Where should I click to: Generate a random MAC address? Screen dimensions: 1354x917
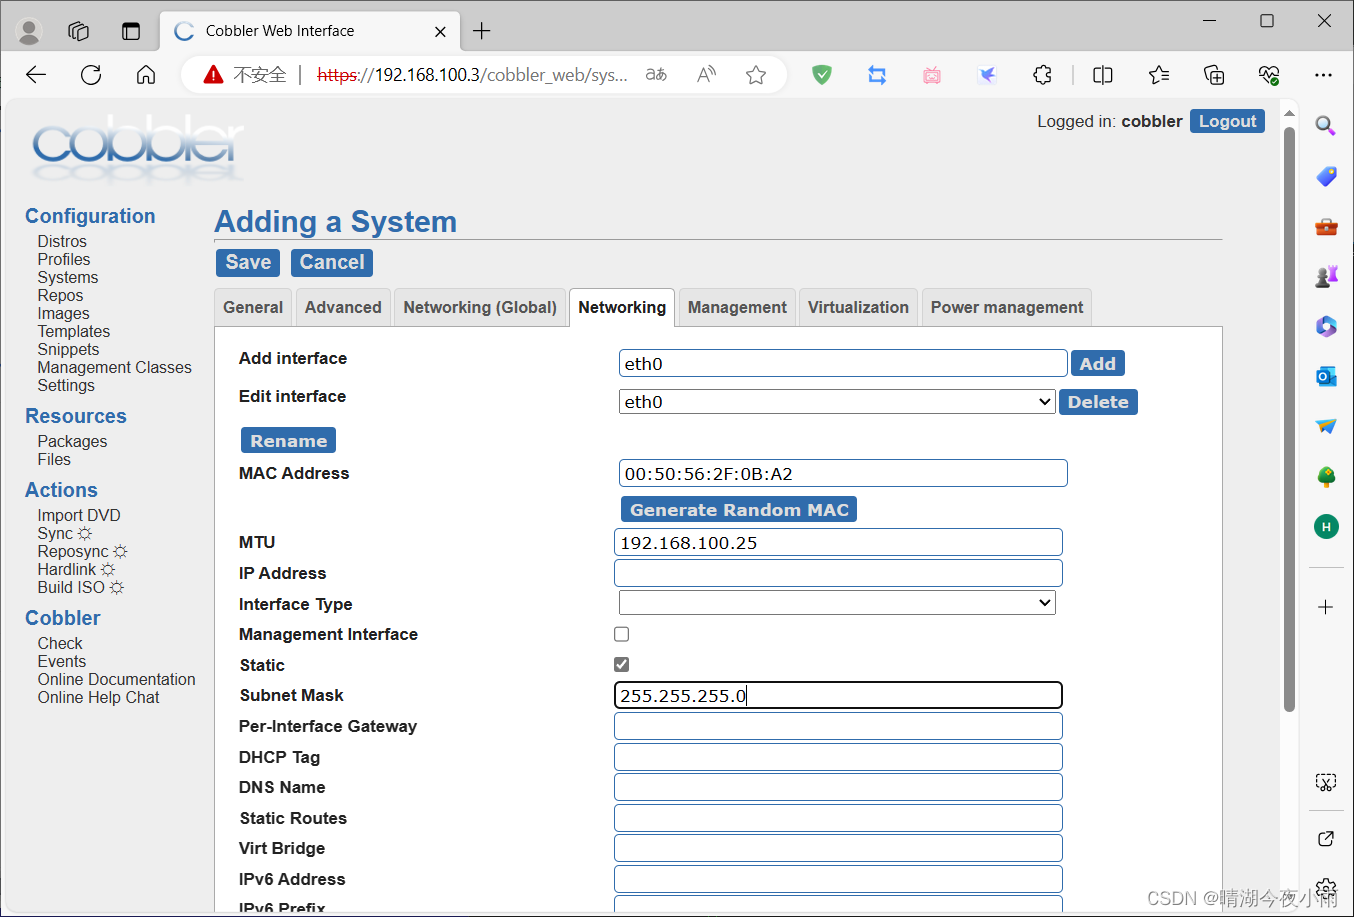pyautogui.click(x=739, y=510)
